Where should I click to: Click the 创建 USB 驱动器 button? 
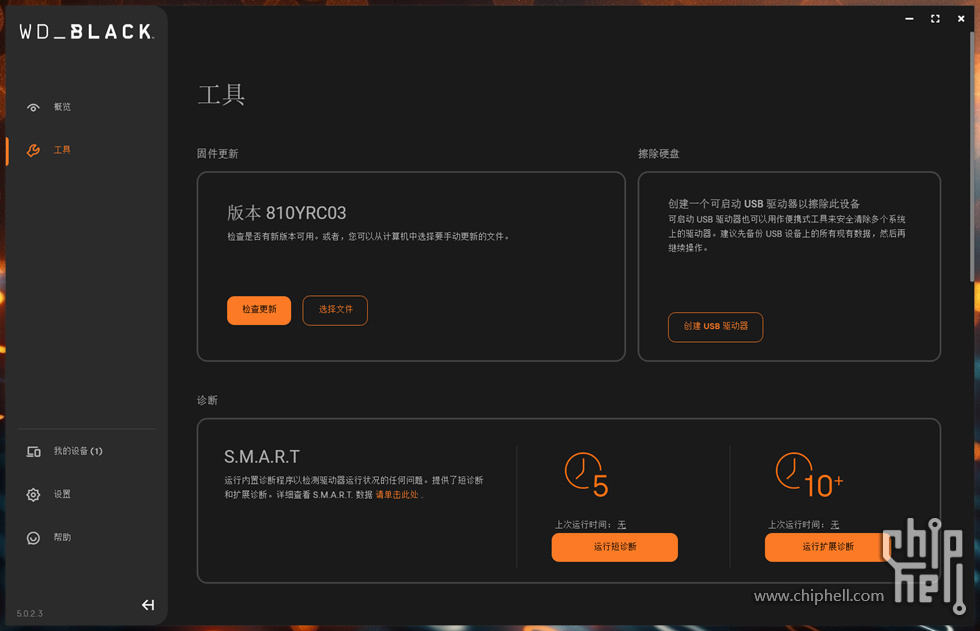pos(716,327)
